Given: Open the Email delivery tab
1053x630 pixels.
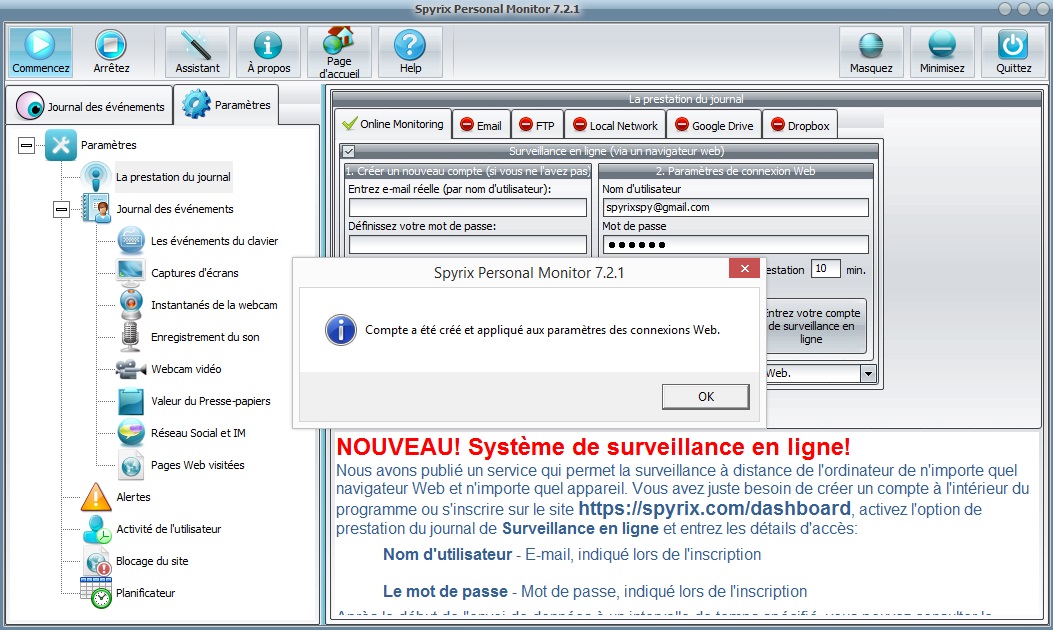Looking at the screenshot, I should click(x=482, y=125).
